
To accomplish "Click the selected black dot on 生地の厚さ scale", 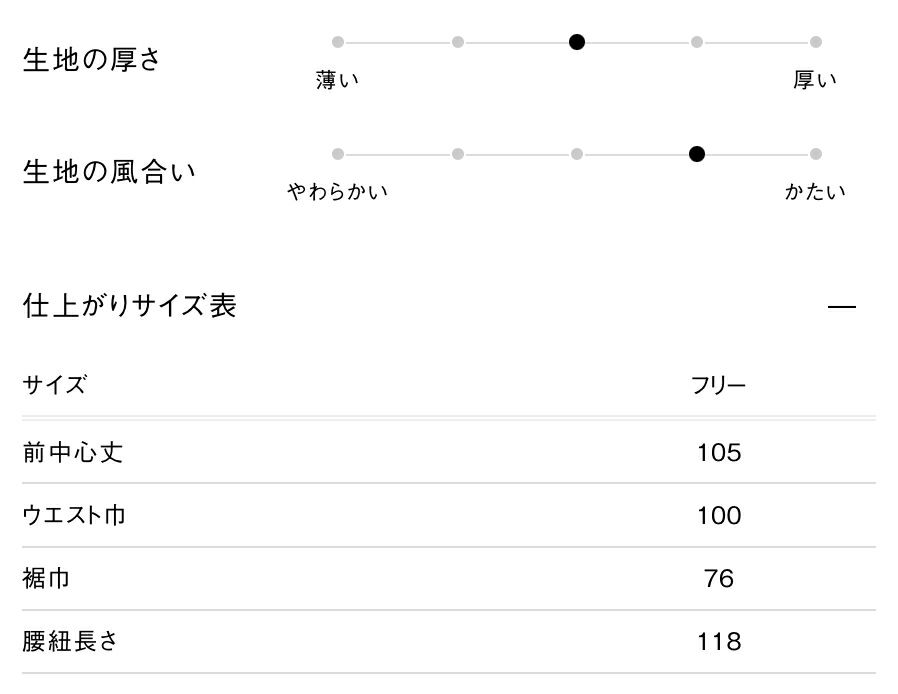I will tap(577, 42).
